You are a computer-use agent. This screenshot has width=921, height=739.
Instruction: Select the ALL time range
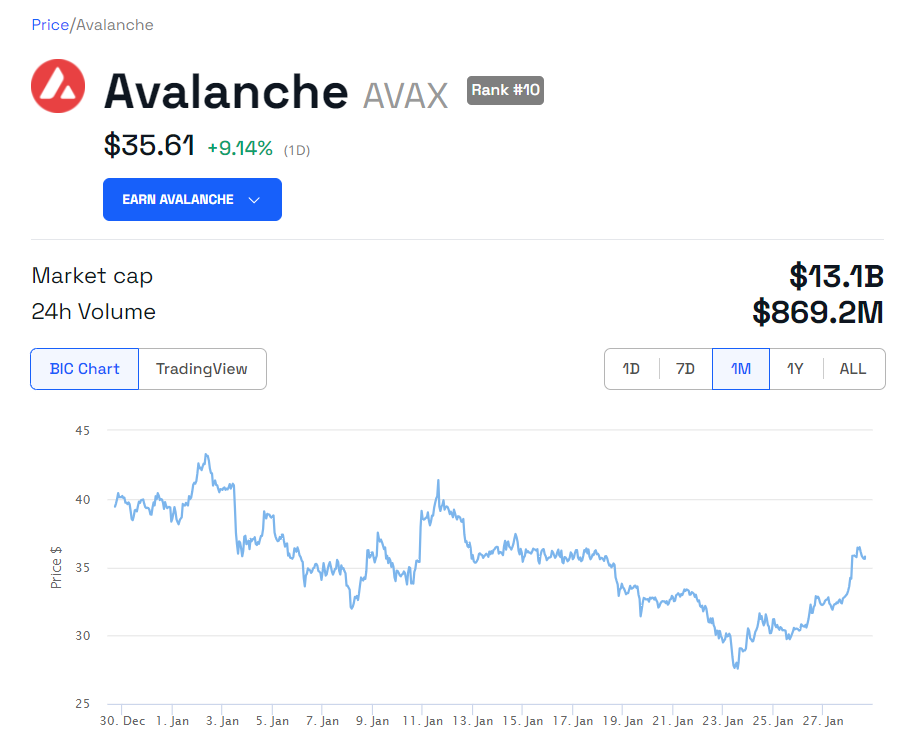(853, 369)
